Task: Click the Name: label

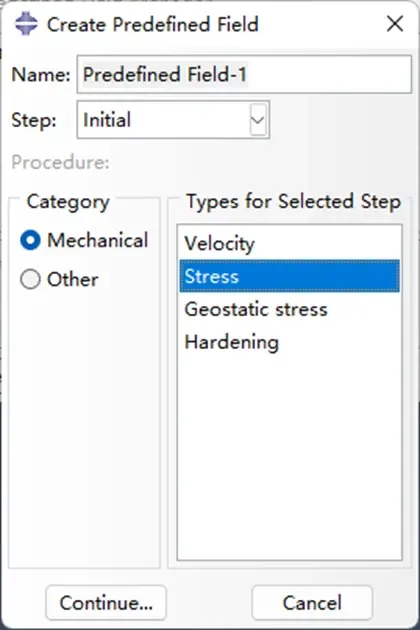Action: (x=41, y=75)
